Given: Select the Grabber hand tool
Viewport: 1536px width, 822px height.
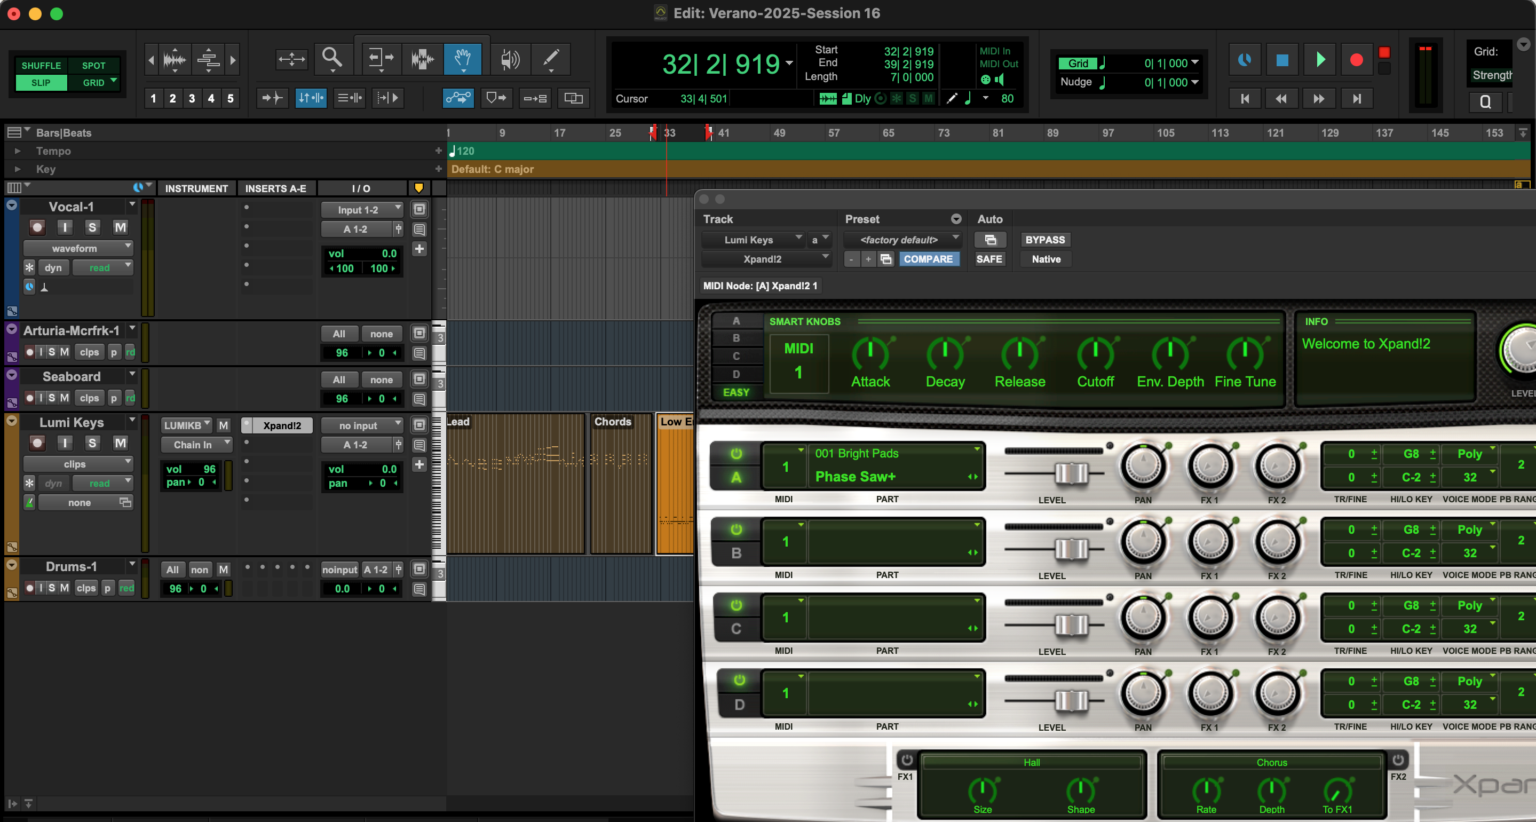Looking at the screenshot, I should pyautogui.click(x=463, y=58).
